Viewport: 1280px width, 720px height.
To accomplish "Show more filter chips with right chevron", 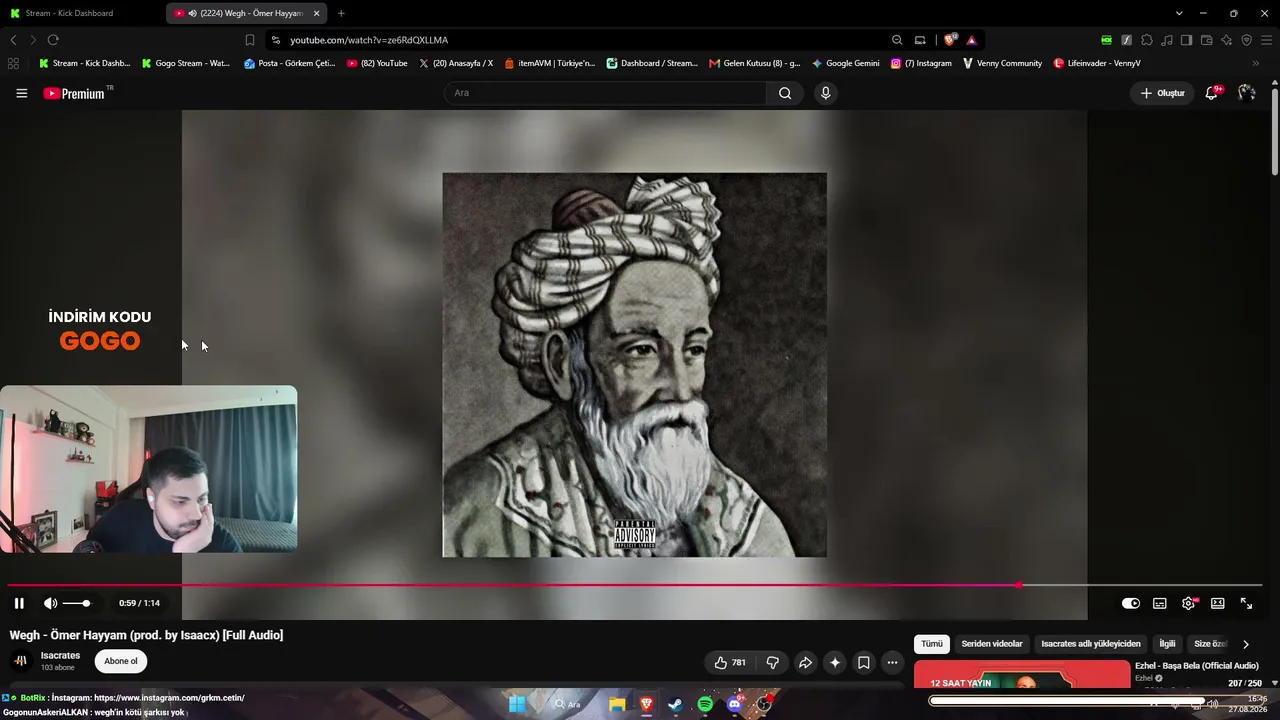I will click(1245, 644).
